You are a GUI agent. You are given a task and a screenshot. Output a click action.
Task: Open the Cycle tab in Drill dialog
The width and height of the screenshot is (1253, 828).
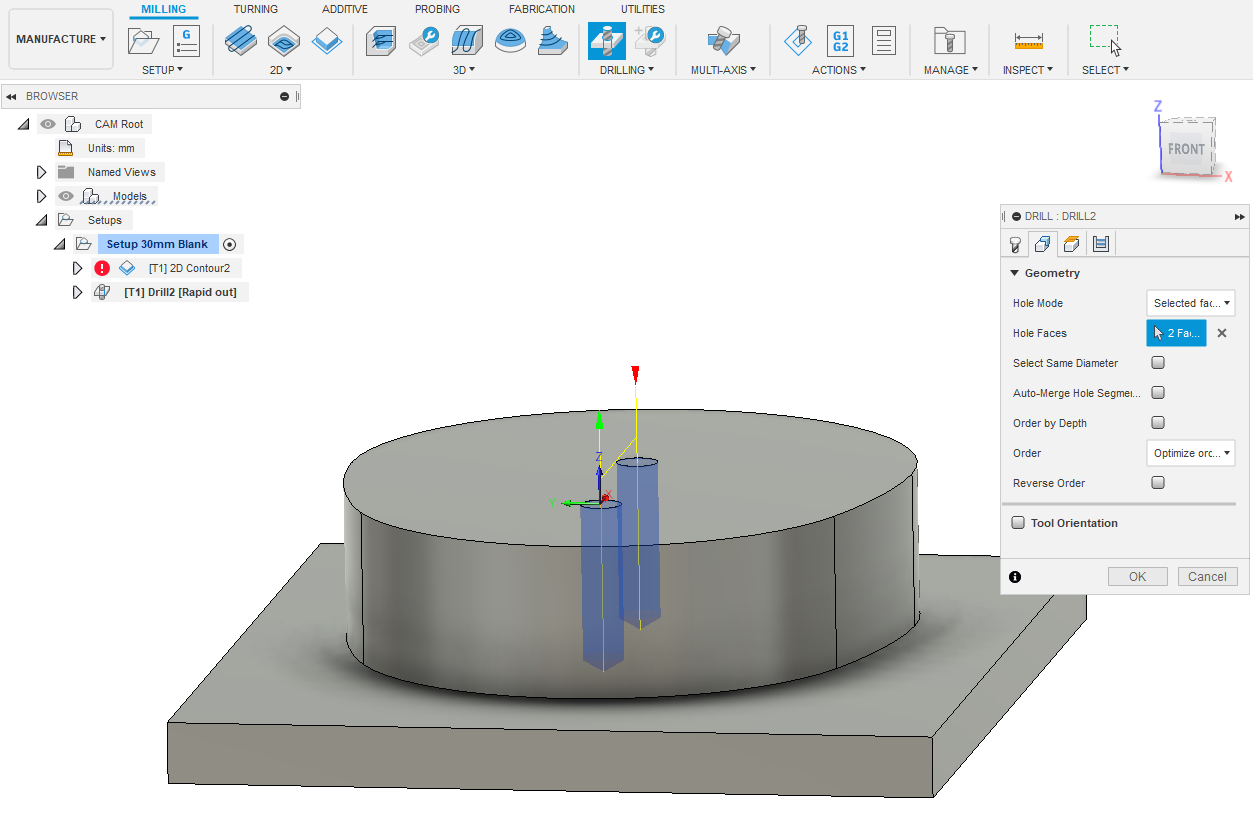click(1101, 243)
